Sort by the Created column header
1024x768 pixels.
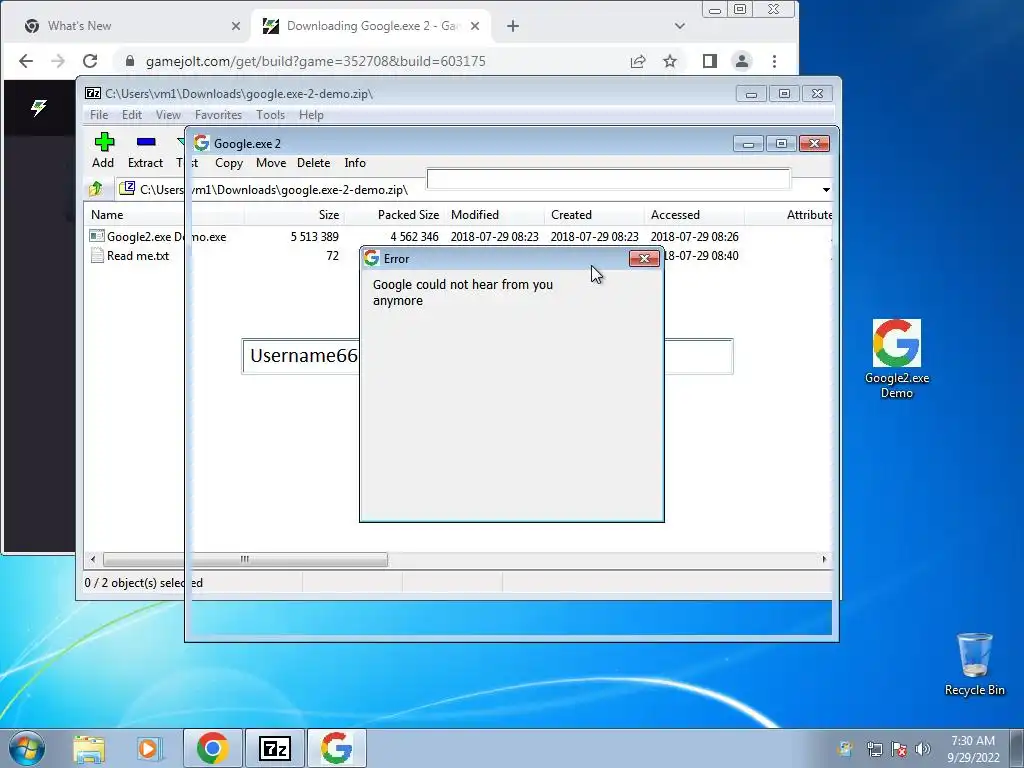click(x=594, y=215)
